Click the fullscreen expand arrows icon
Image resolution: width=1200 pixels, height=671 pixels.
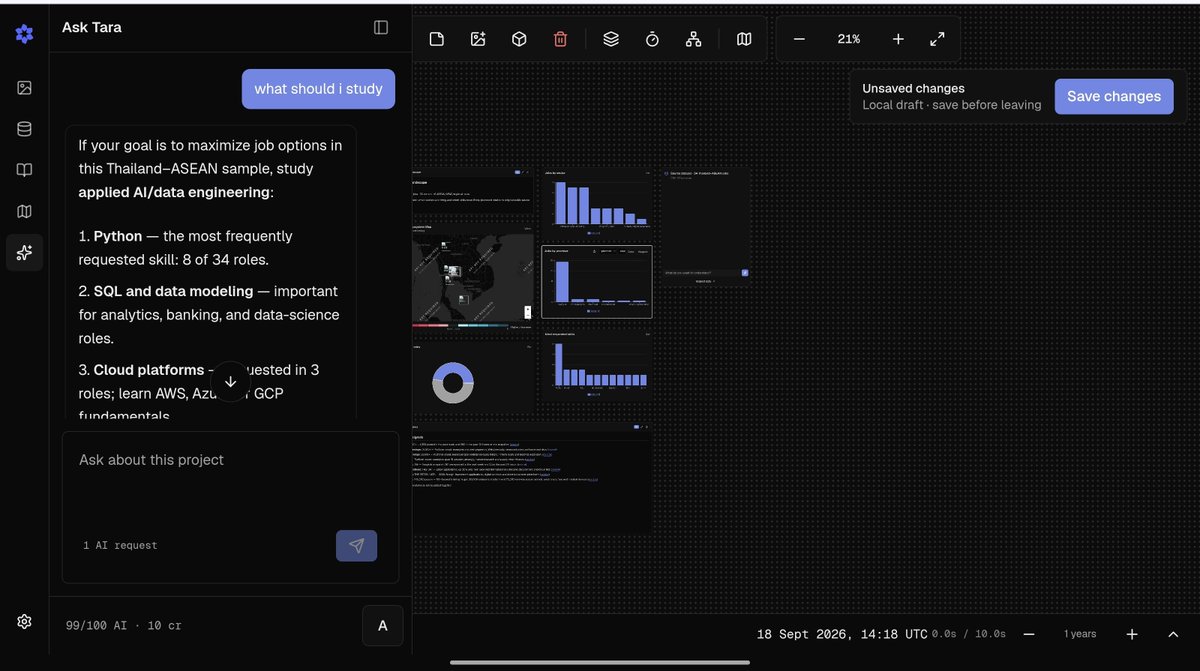click(937, 39)
